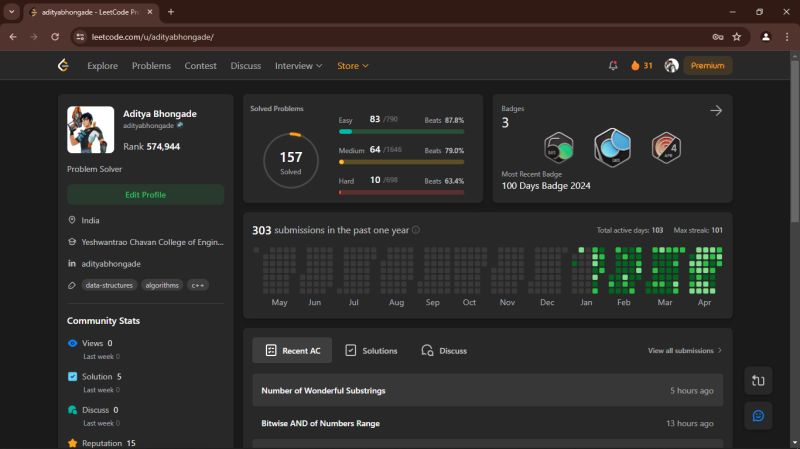
Task: Click the Hard progress bar
Action: [401, 192]
